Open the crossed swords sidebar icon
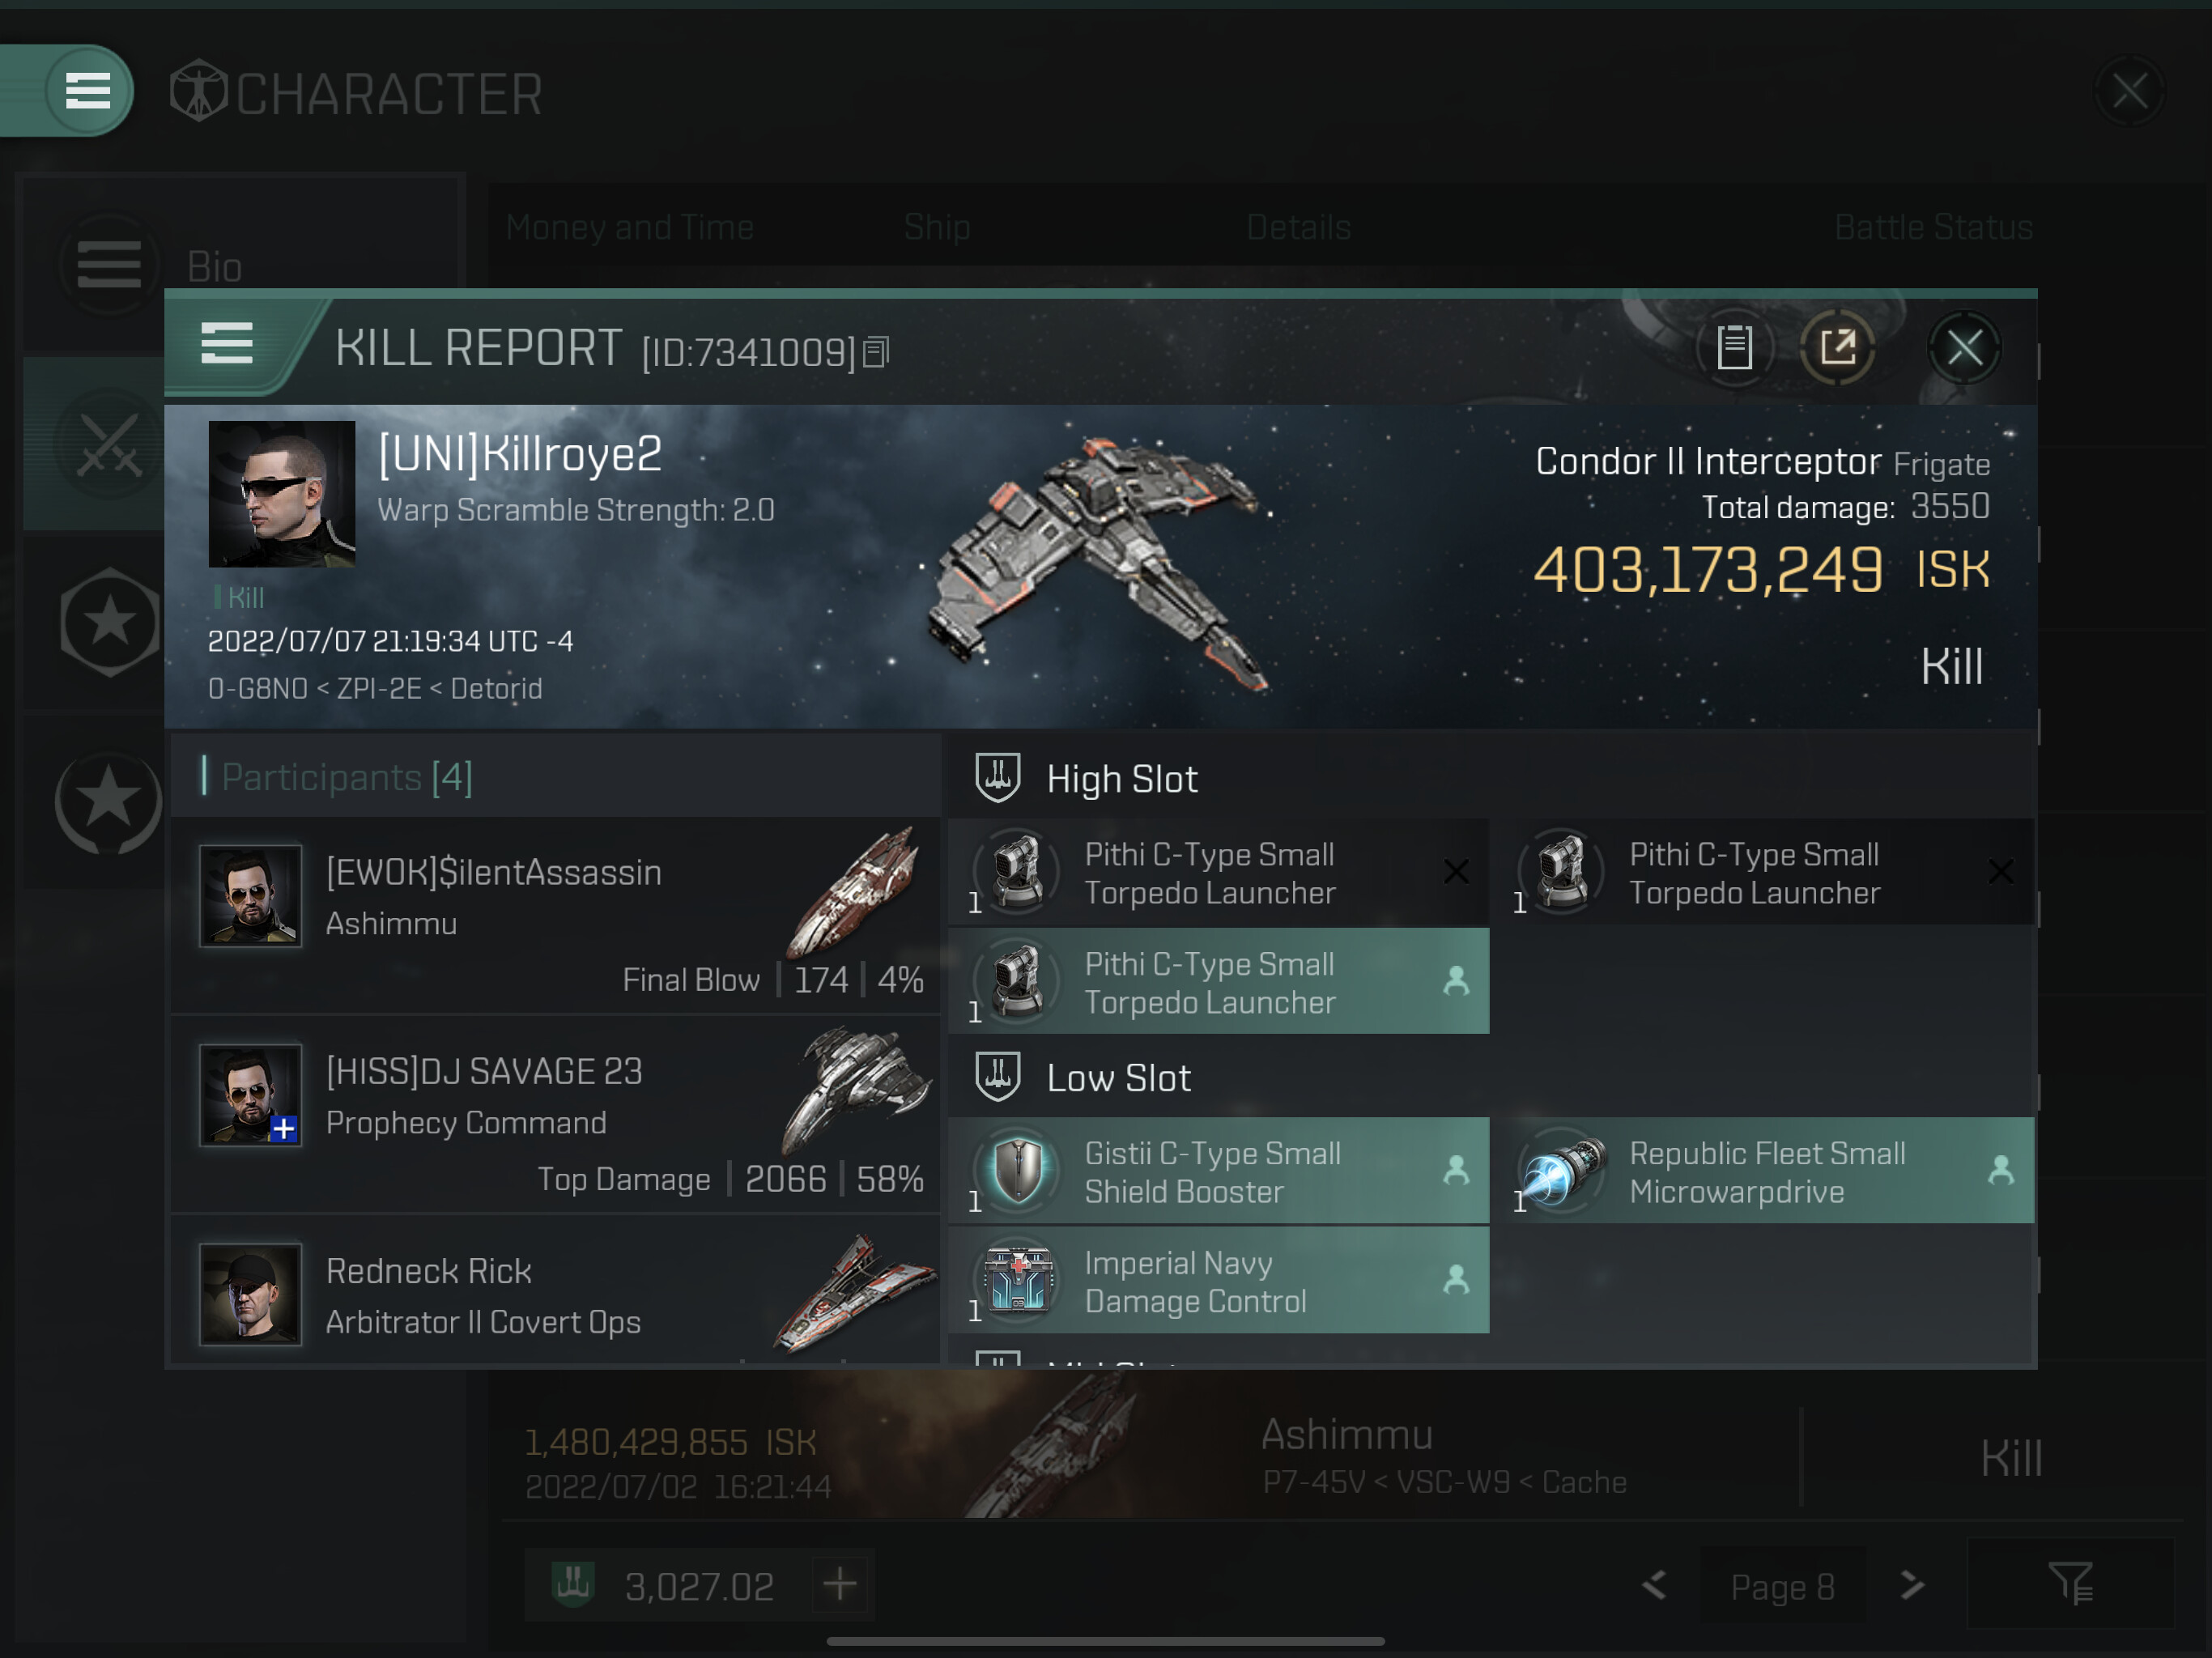 tap(108, 445)
